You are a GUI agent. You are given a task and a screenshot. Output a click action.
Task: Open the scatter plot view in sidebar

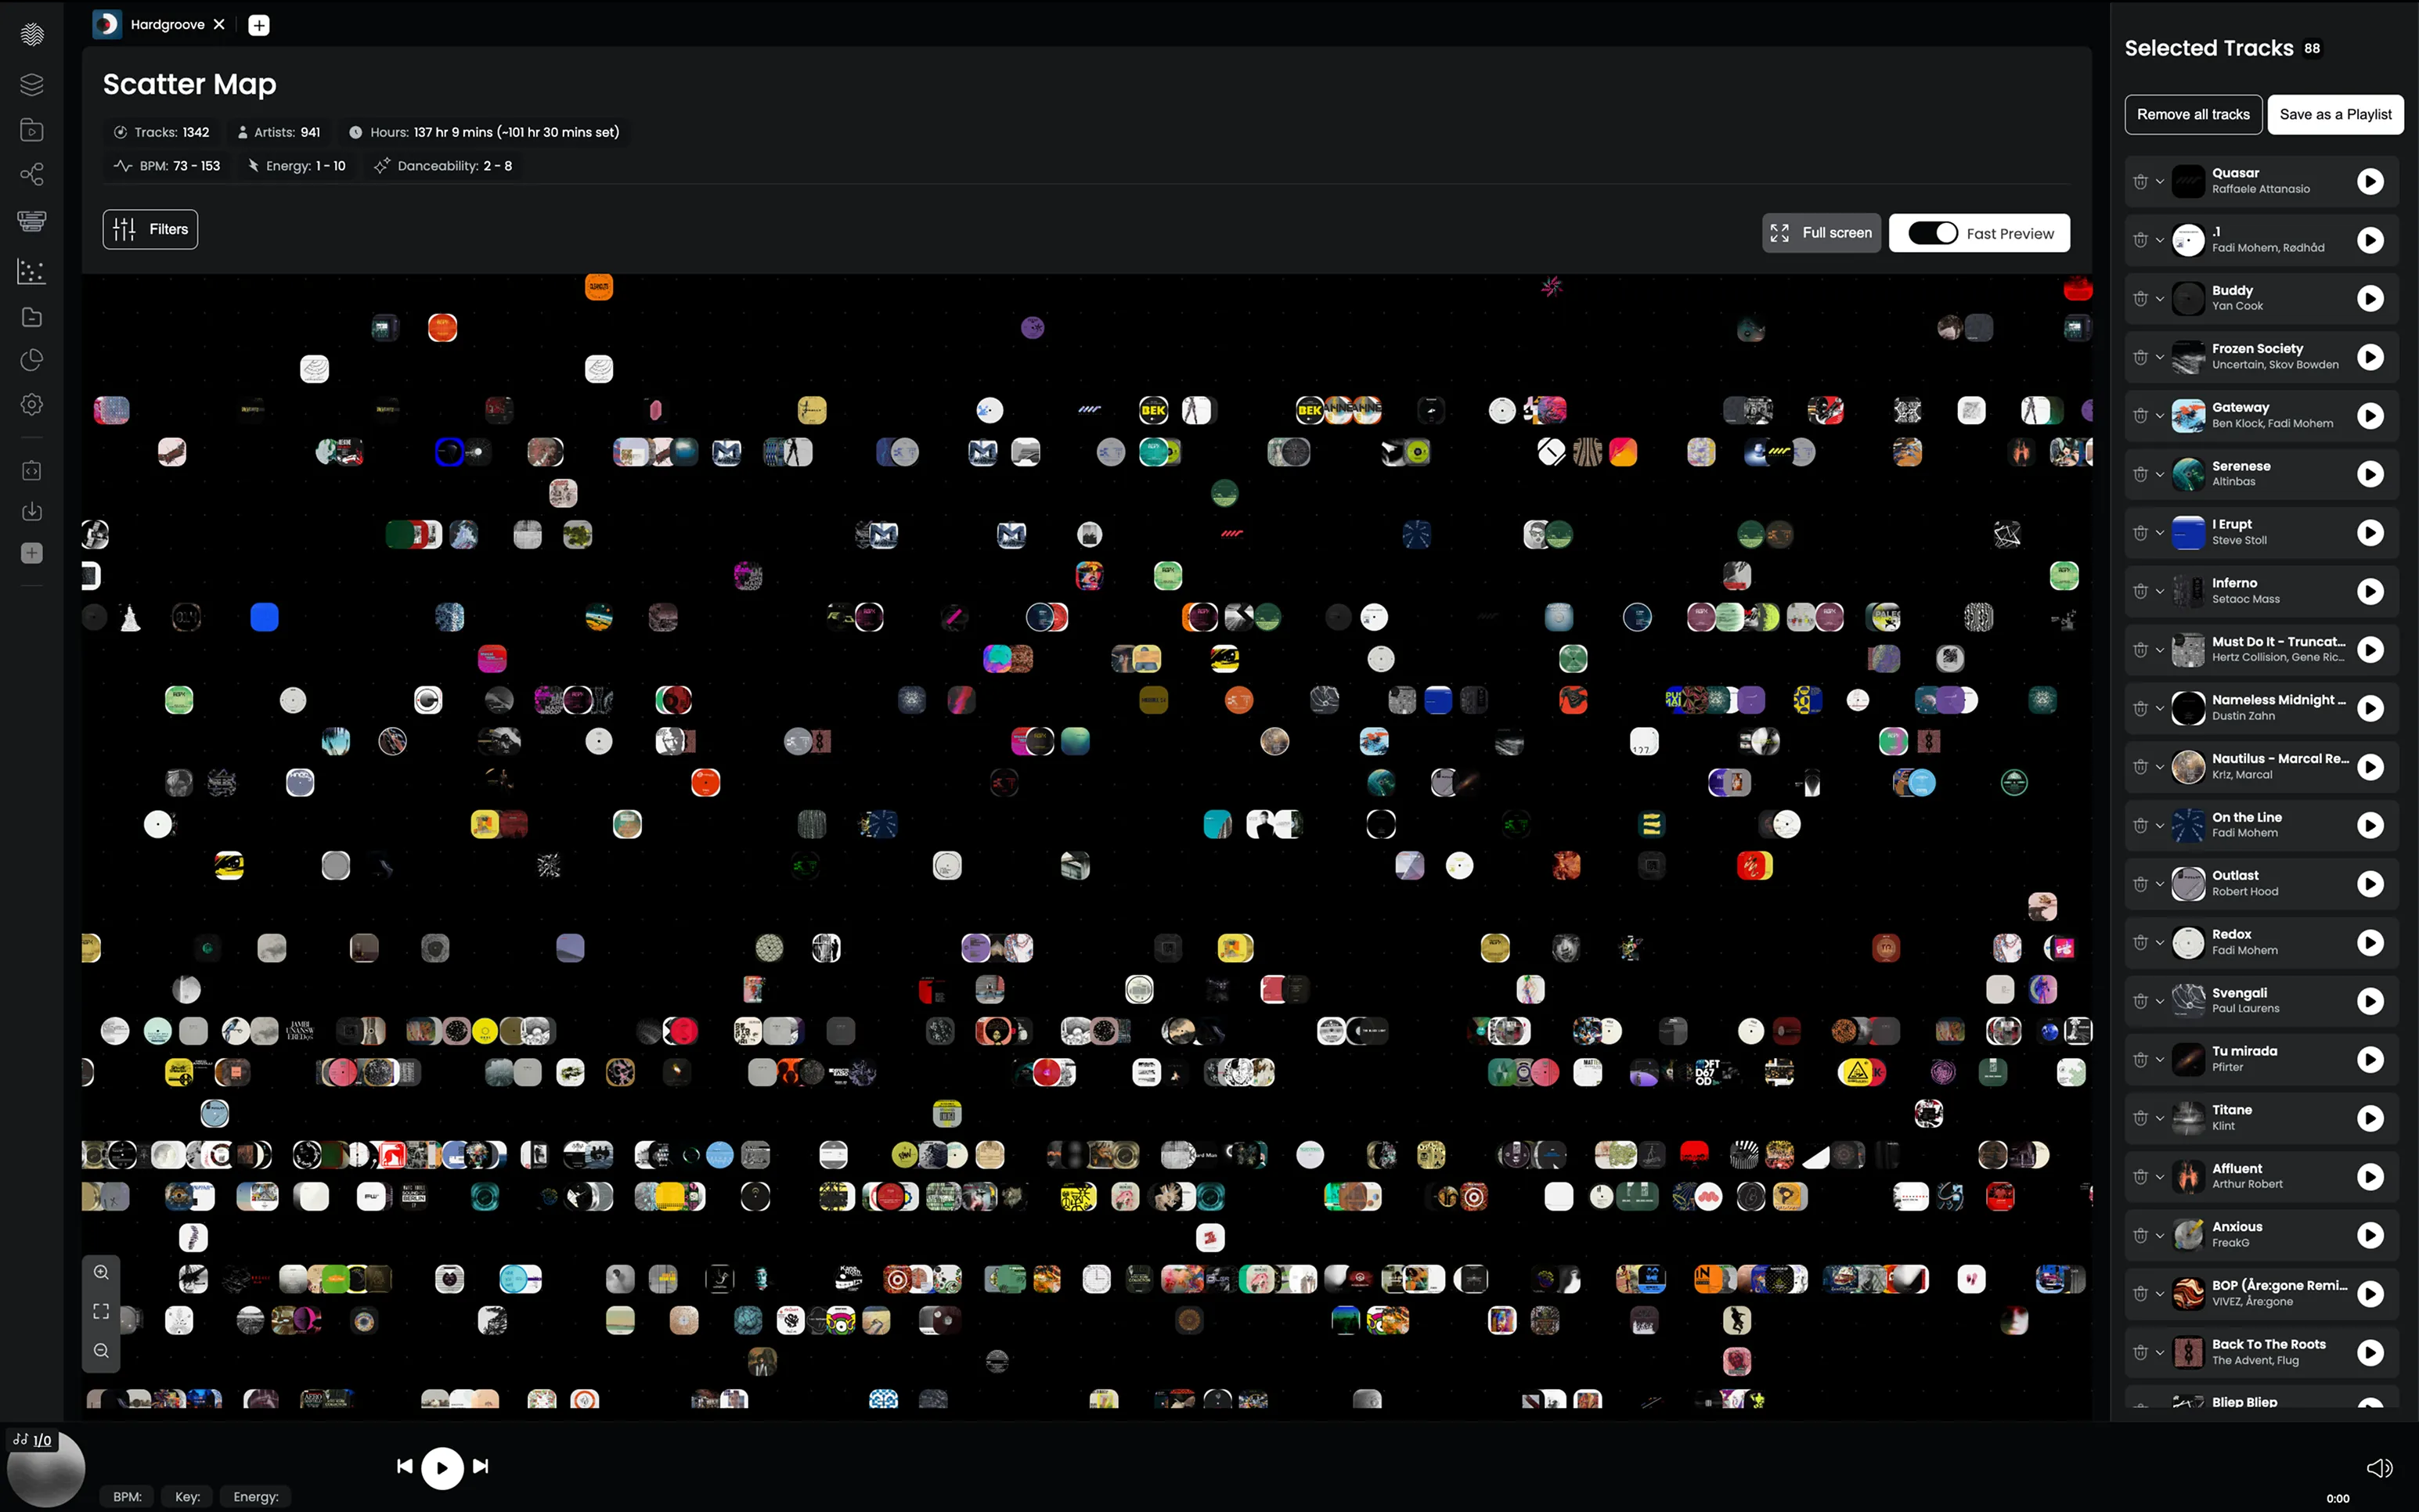click(31, 271)
